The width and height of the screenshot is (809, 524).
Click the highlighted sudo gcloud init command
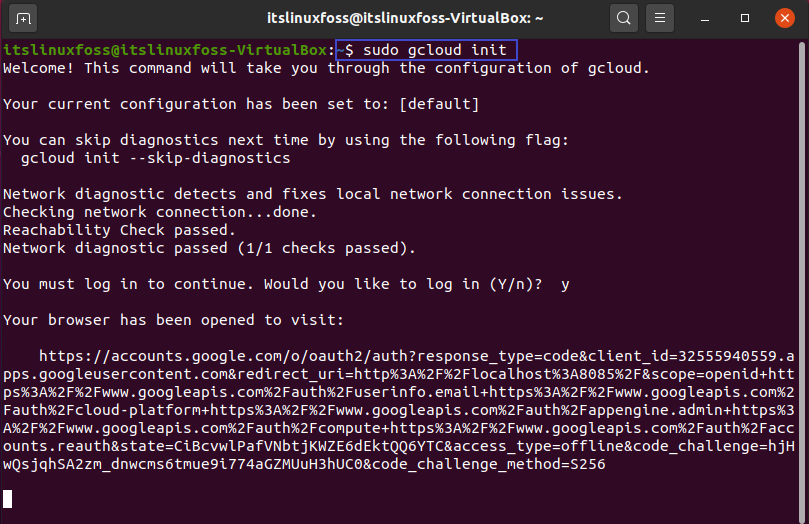pos(426,50)
